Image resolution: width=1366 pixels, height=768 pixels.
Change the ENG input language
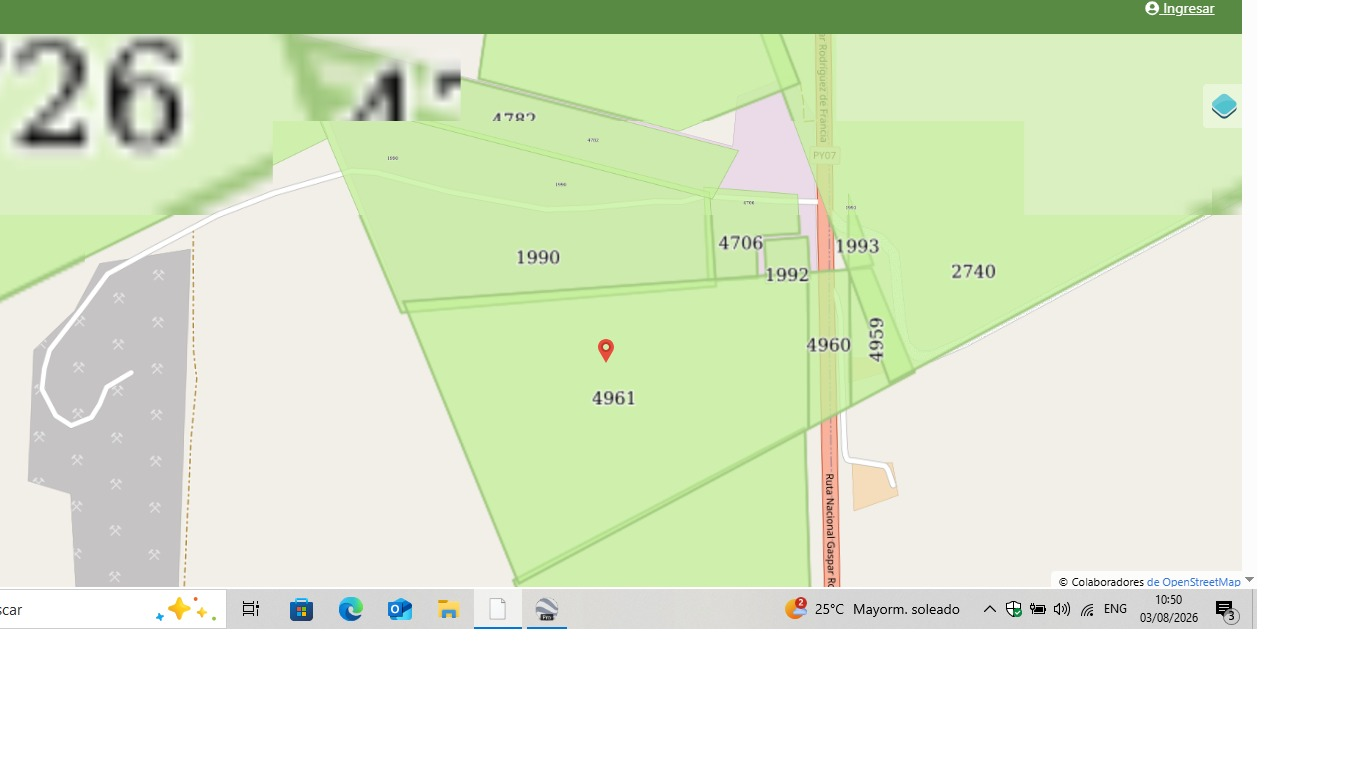[x=1115, y=609]
